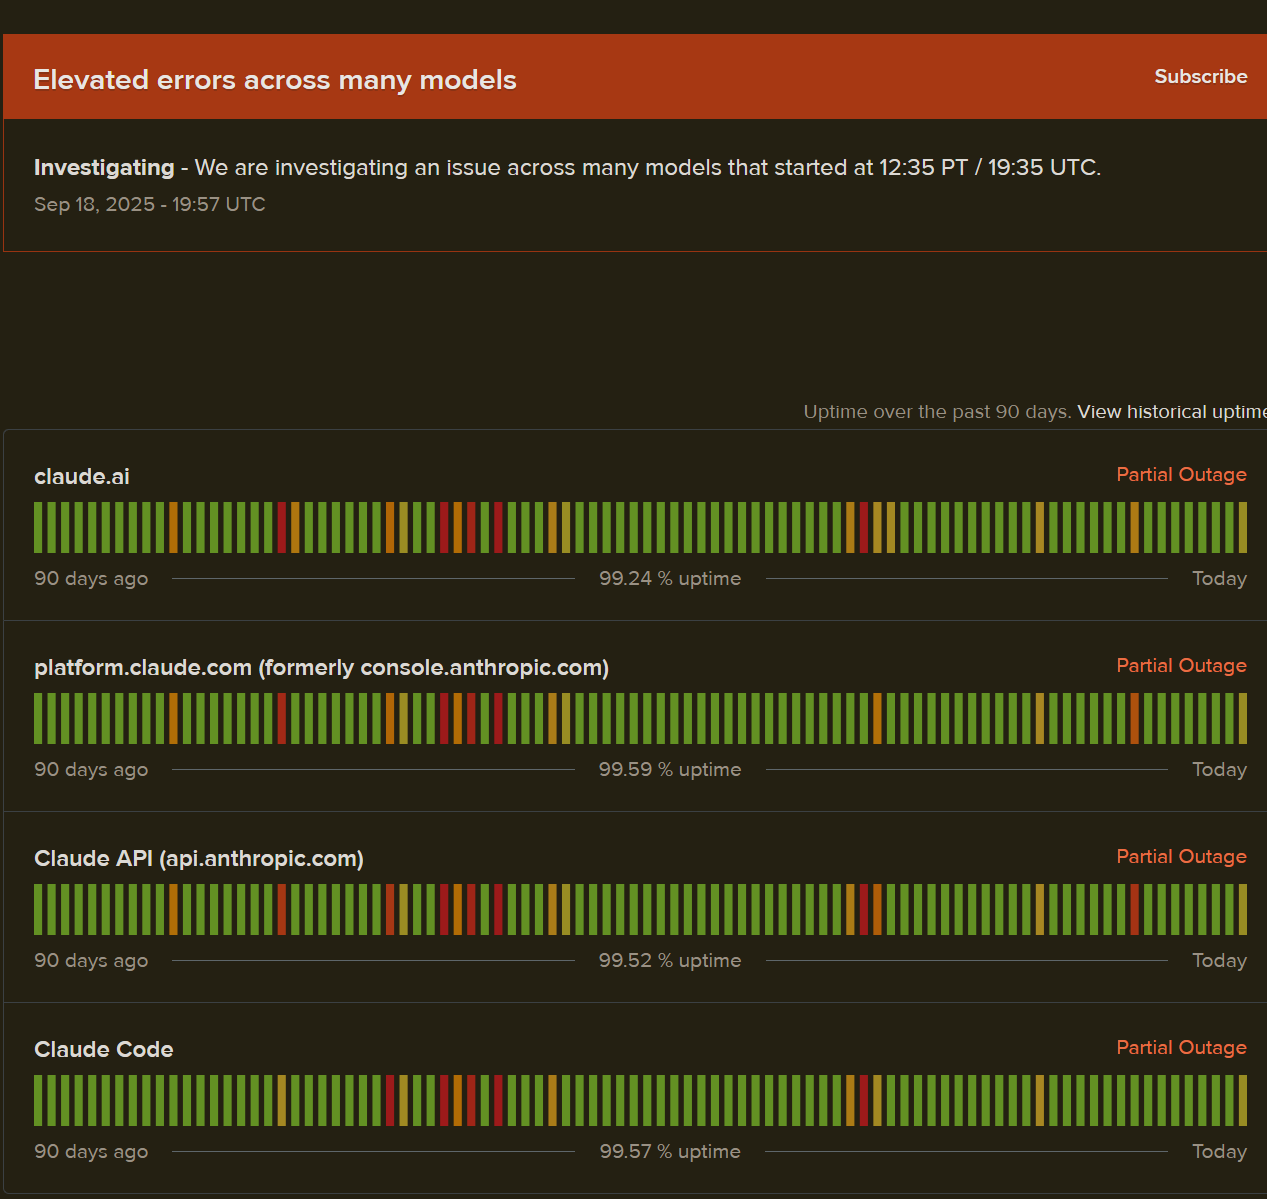Click the 'Sep 18, 2025 - 19:57 UTC' timestamp
This screenshot has width=1267, height=1199.
tap(150, 204)
